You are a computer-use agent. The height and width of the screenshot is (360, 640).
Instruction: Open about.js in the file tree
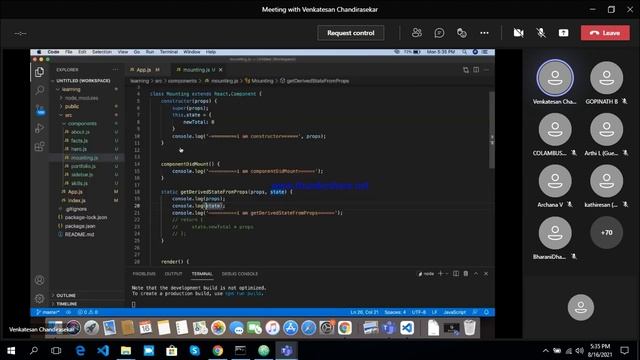point(80,132)
